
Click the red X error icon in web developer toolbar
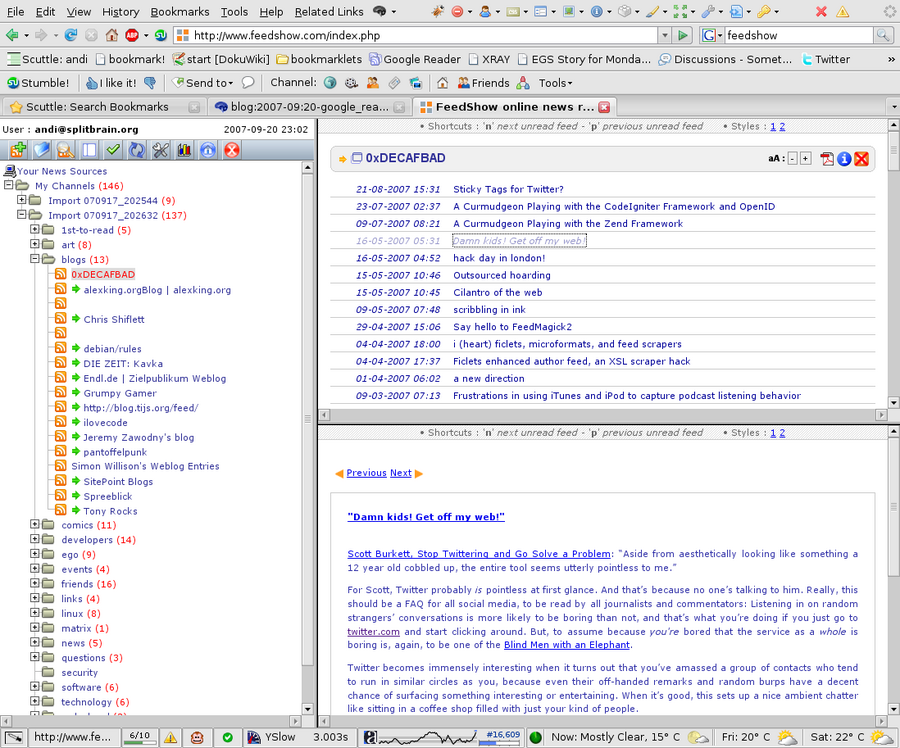(x=821, y=11)
